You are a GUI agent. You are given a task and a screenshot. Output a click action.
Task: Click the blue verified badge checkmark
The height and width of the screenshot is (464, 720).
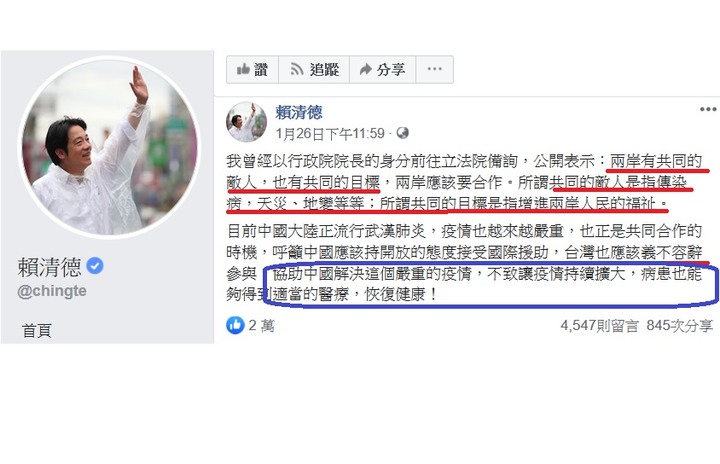tap(95, 266)
